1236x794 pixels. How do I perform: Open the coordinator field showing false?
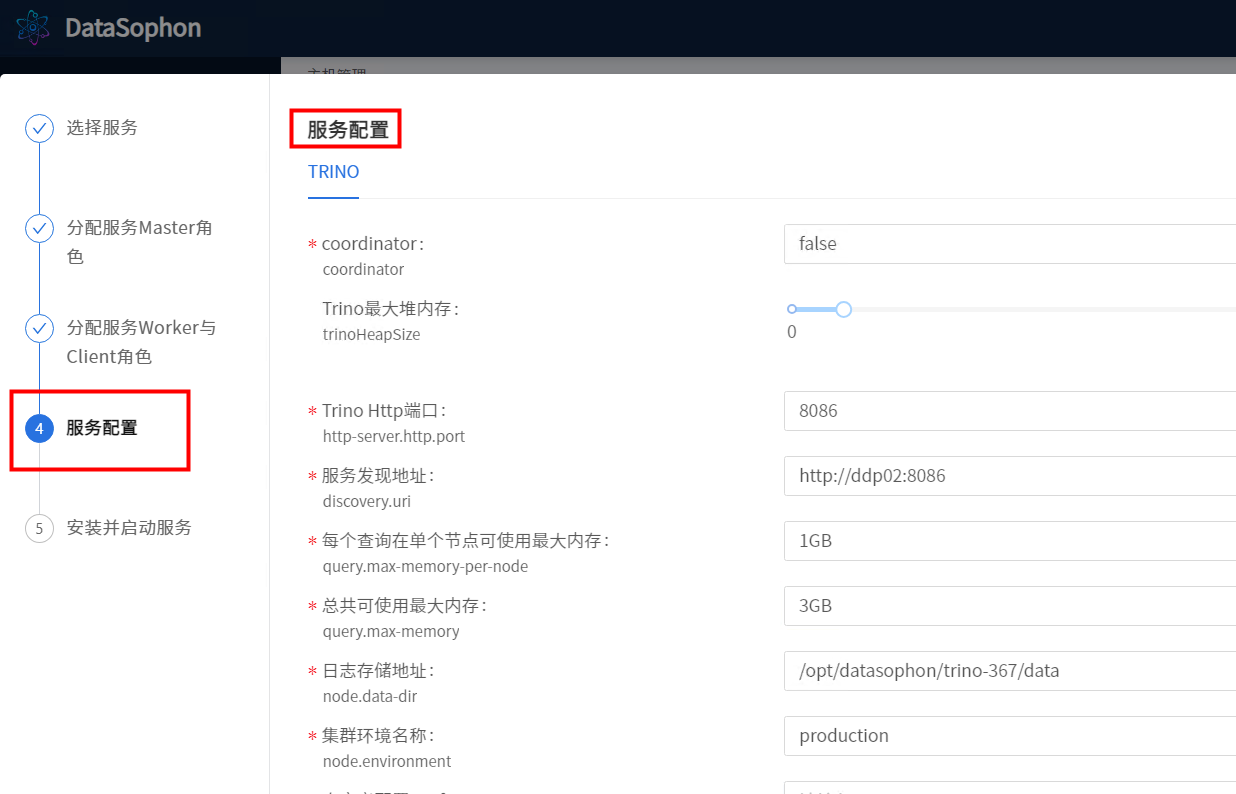[x=1010, y=244]
